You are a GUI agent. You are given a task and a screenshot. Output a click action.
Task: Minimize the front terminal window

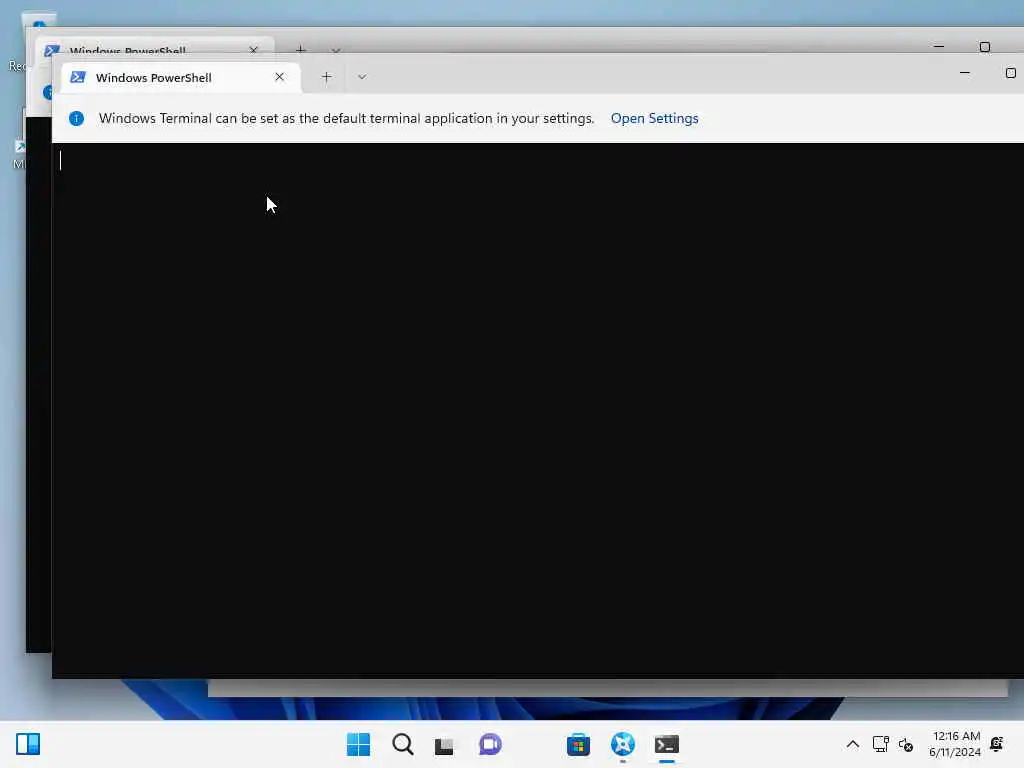(965, 73)
